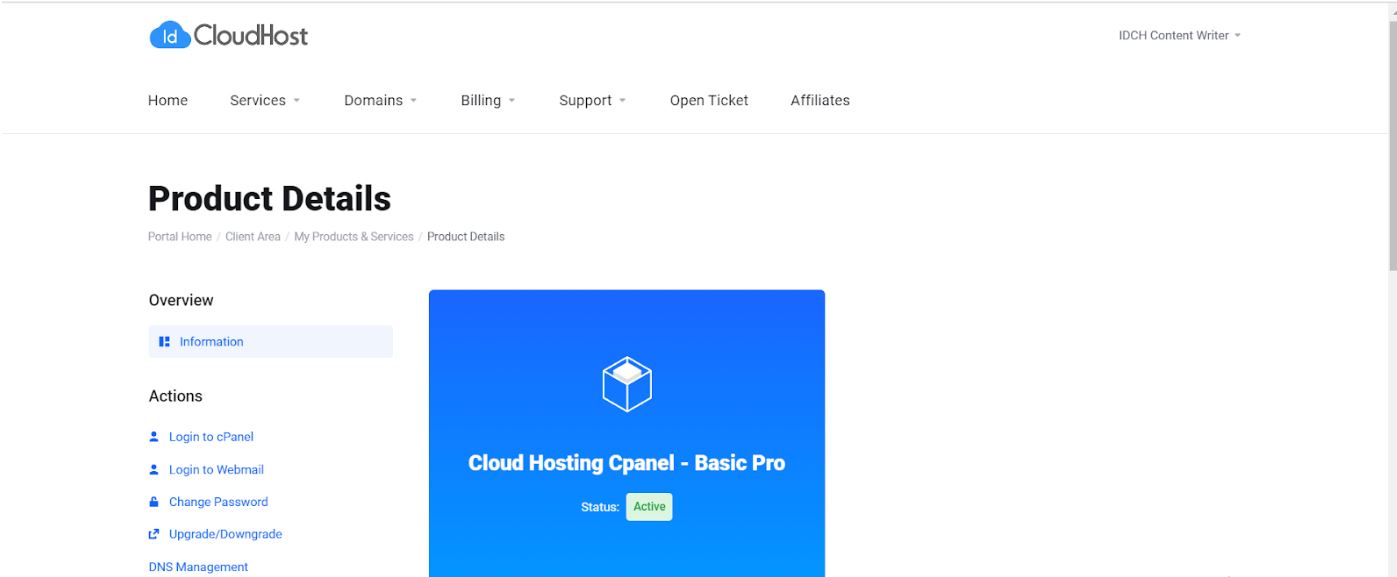Click the CloudHost cloud logo icon
Viewport: 1397px width, 577px height.
[170, 34]
